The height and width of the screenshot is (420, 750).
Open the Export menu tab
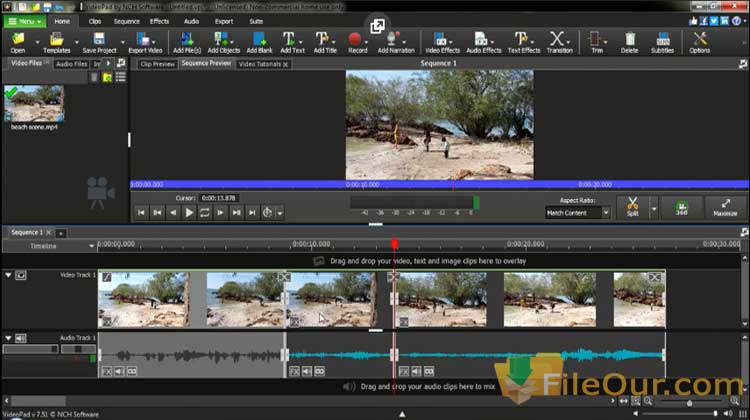tap(224, 21)
